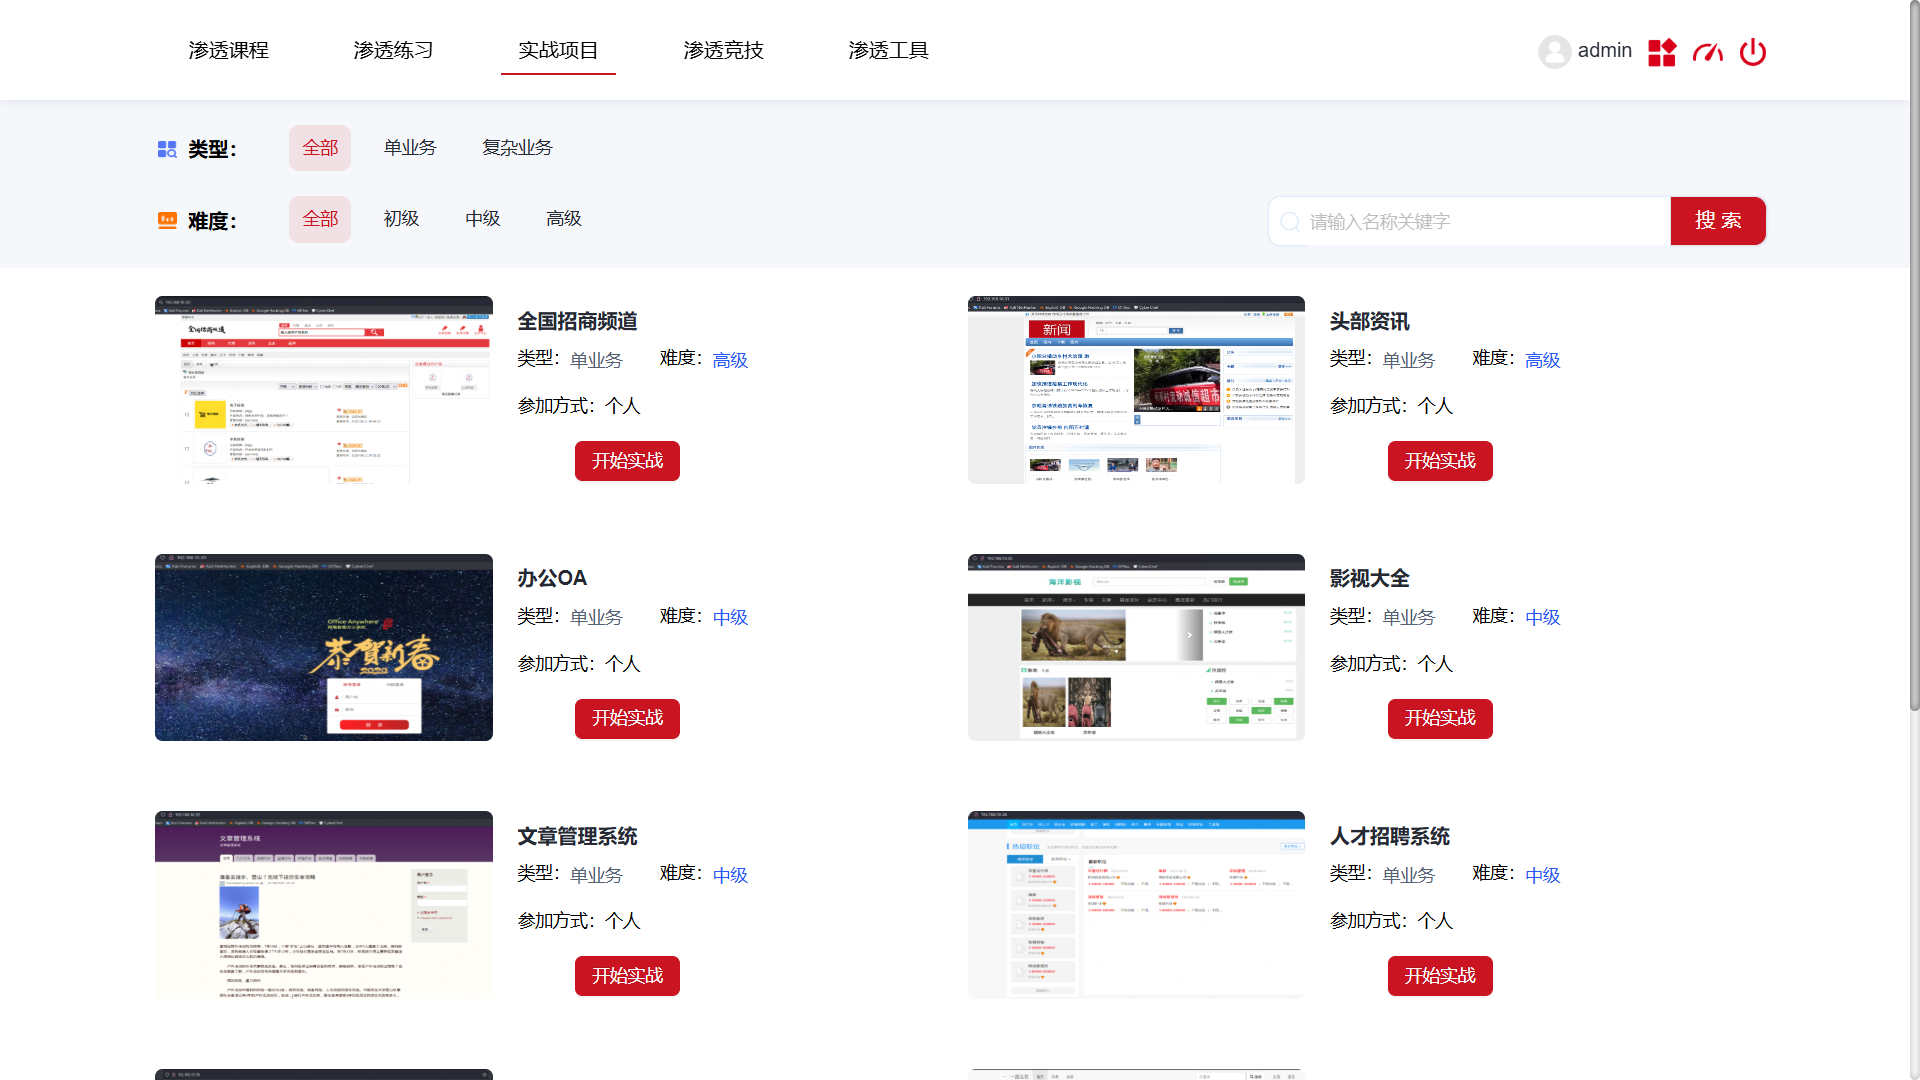Open the 渗透课程 menu
This screenshot has width=1920, height=1080.
(229, 50)
